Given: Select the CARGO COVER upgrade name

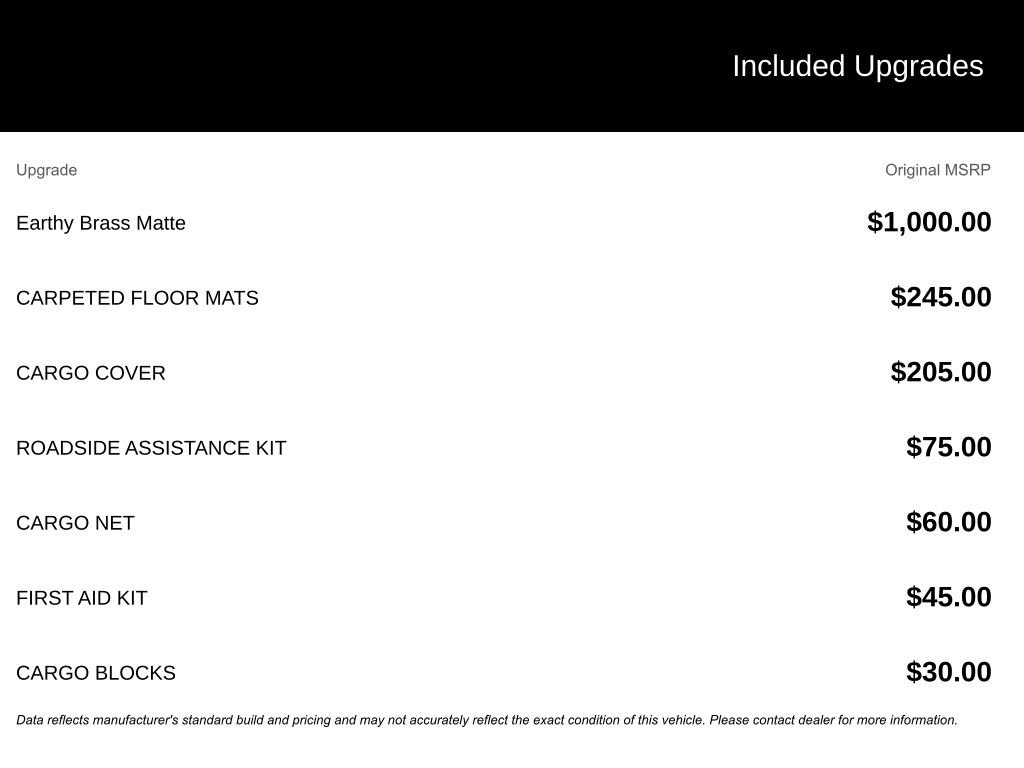Looking at the screenshot, I should tap(91, 373).
